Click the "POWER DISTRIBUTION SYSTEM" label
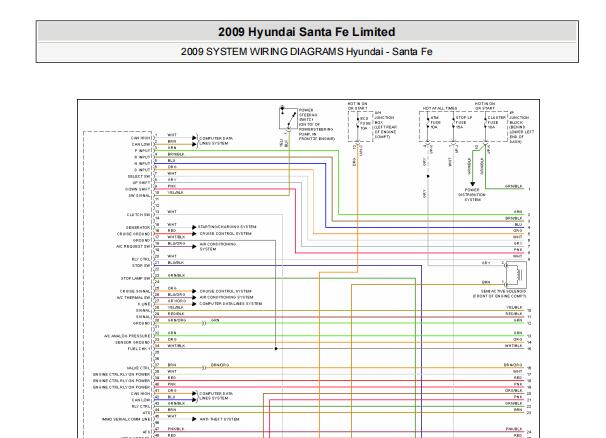The height and width of the screenshot is (438, 606). [x=472, y=195]
